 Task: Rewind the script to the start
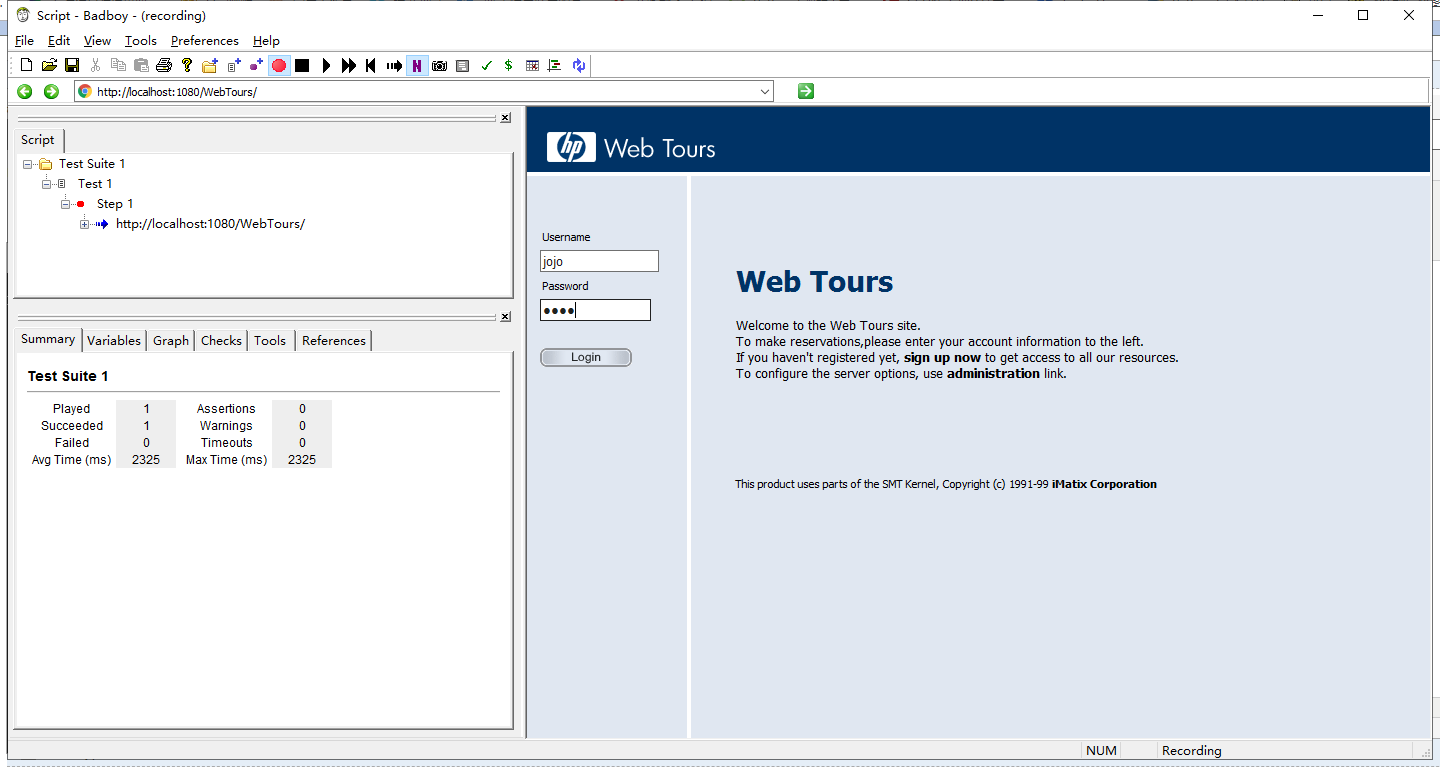[371, 66]
